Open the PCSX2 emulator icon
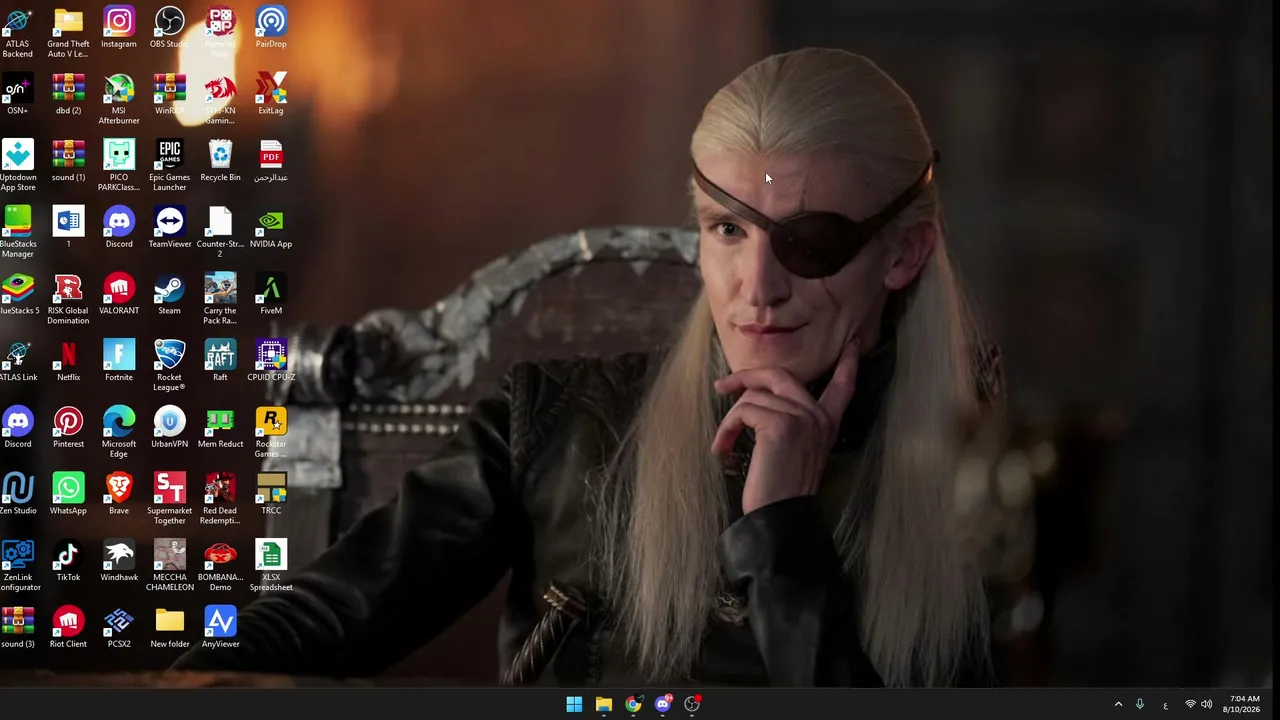This screenshot has width=1280, height=720. [119, 628]
